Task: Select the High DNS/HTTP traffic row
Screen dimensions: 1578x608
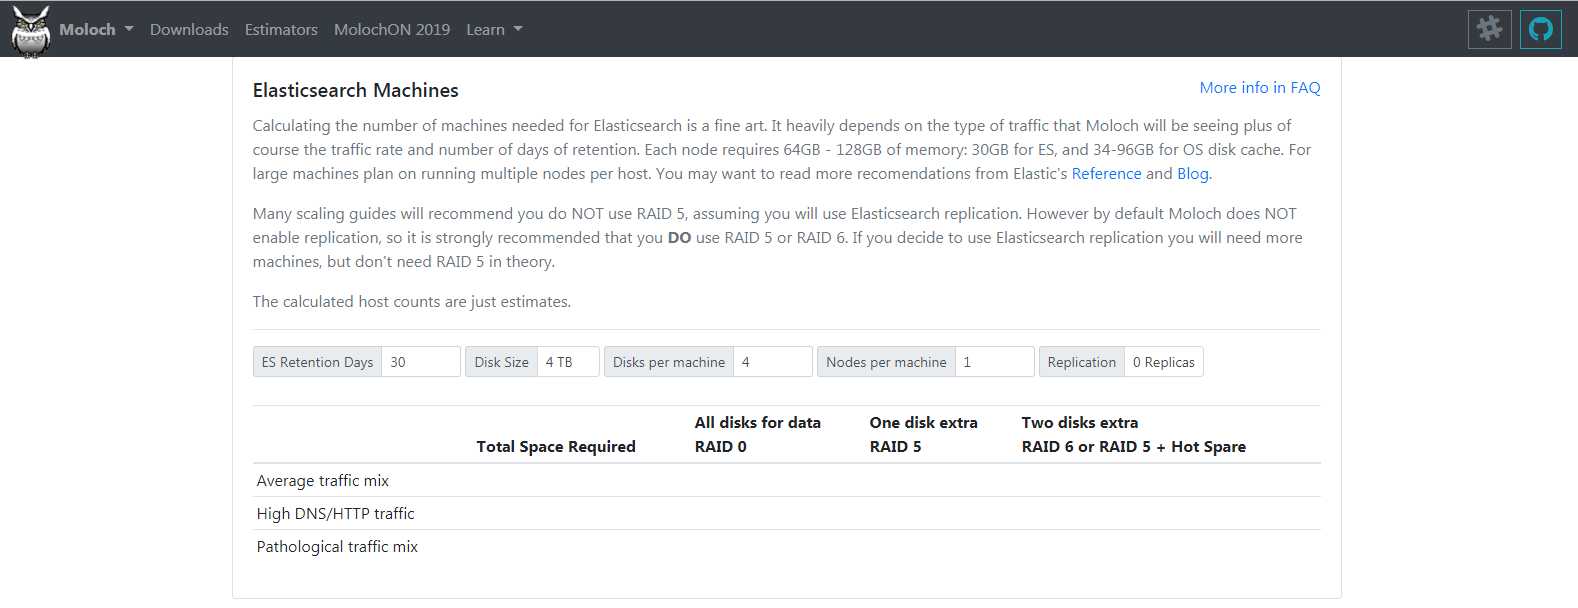Action: (787, 513)
